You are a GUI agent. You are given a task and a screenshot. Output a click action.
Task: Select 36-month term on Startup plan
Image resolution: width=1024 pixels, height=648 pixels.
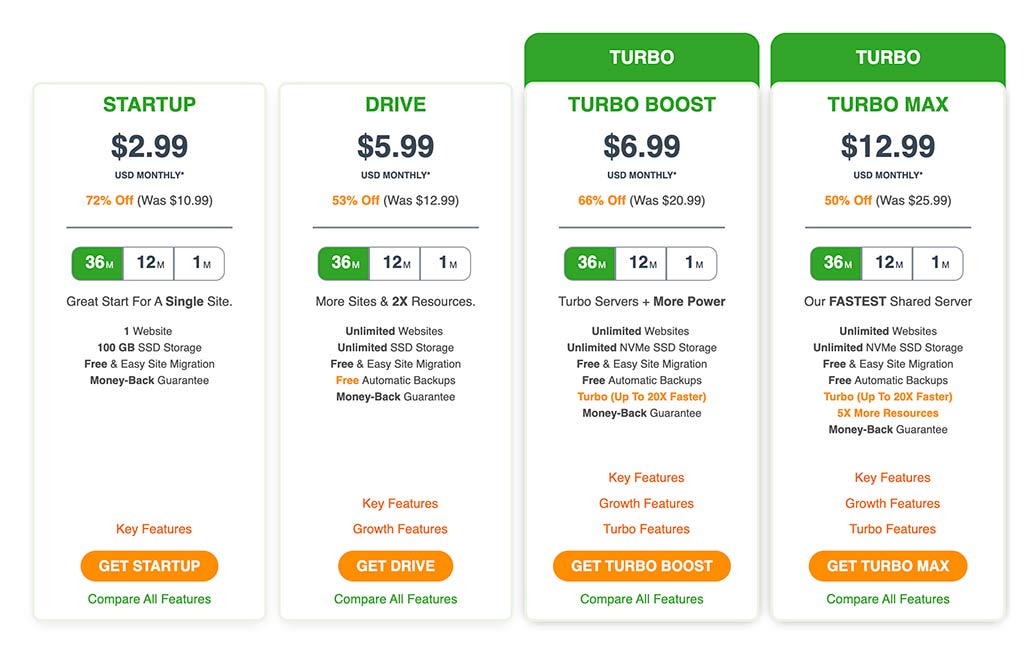click(x=98, y=264)
